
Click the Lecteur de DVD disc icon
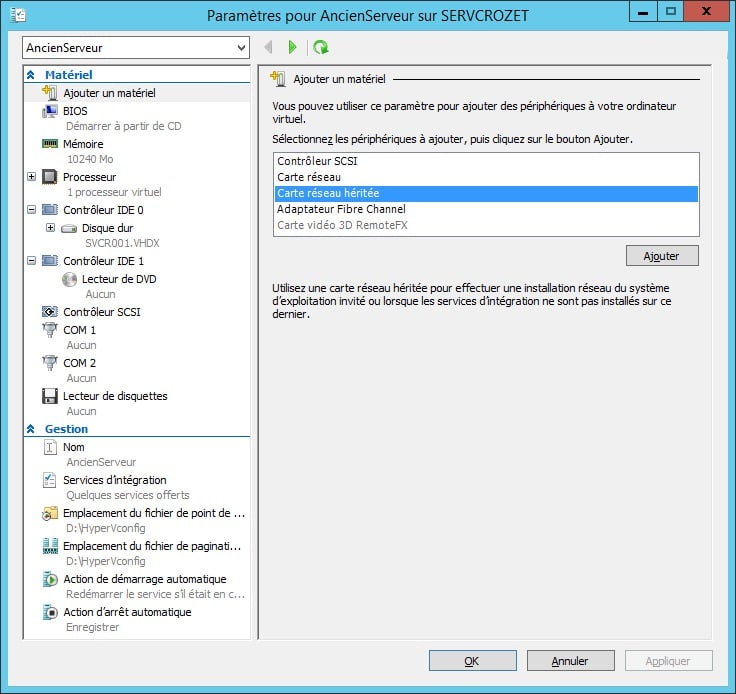point(69,279)
